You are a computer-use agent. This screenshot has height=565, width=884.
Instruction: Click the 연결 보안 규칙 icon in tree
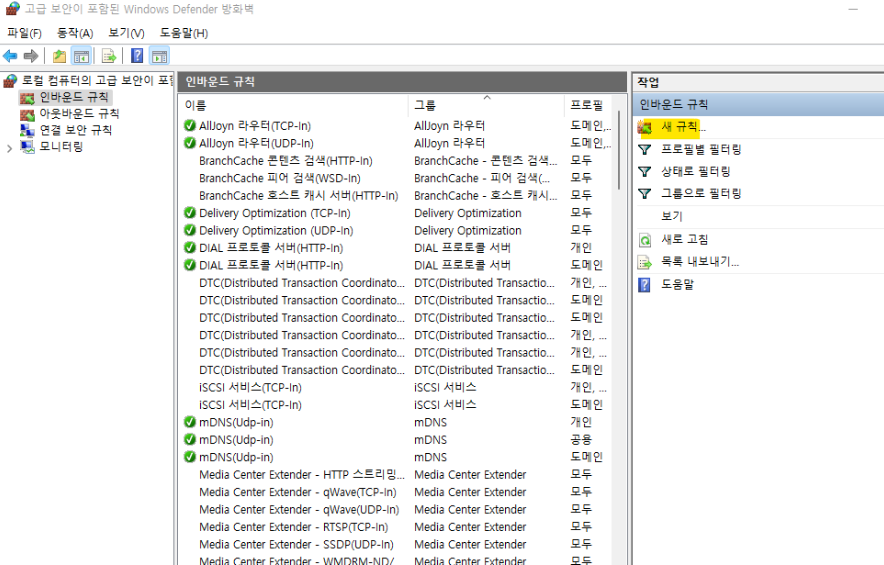[x=27, y=131]
